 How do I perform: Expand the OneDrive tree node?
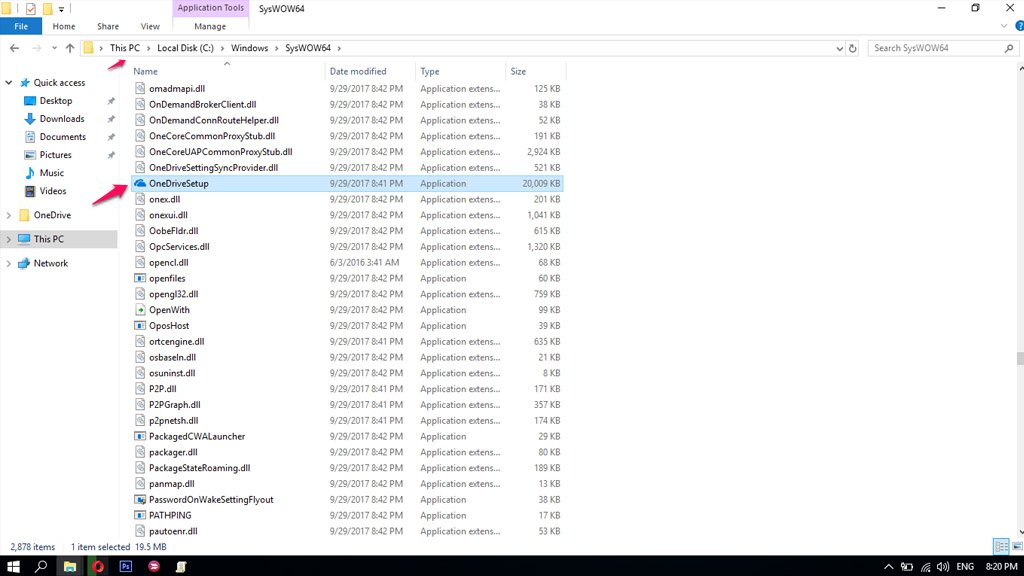pos(8,215)
